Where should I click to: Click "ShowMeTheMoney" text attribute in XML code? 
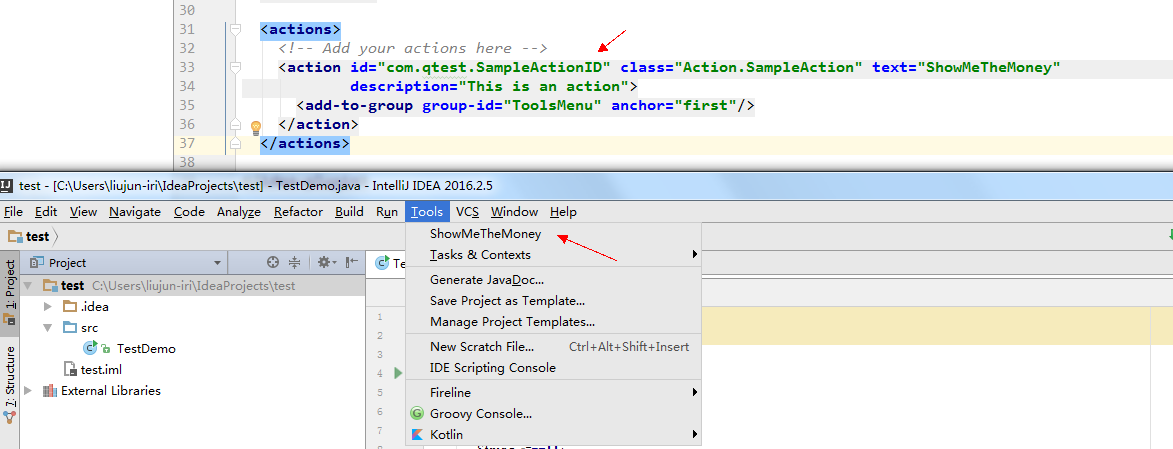point(993,67)
